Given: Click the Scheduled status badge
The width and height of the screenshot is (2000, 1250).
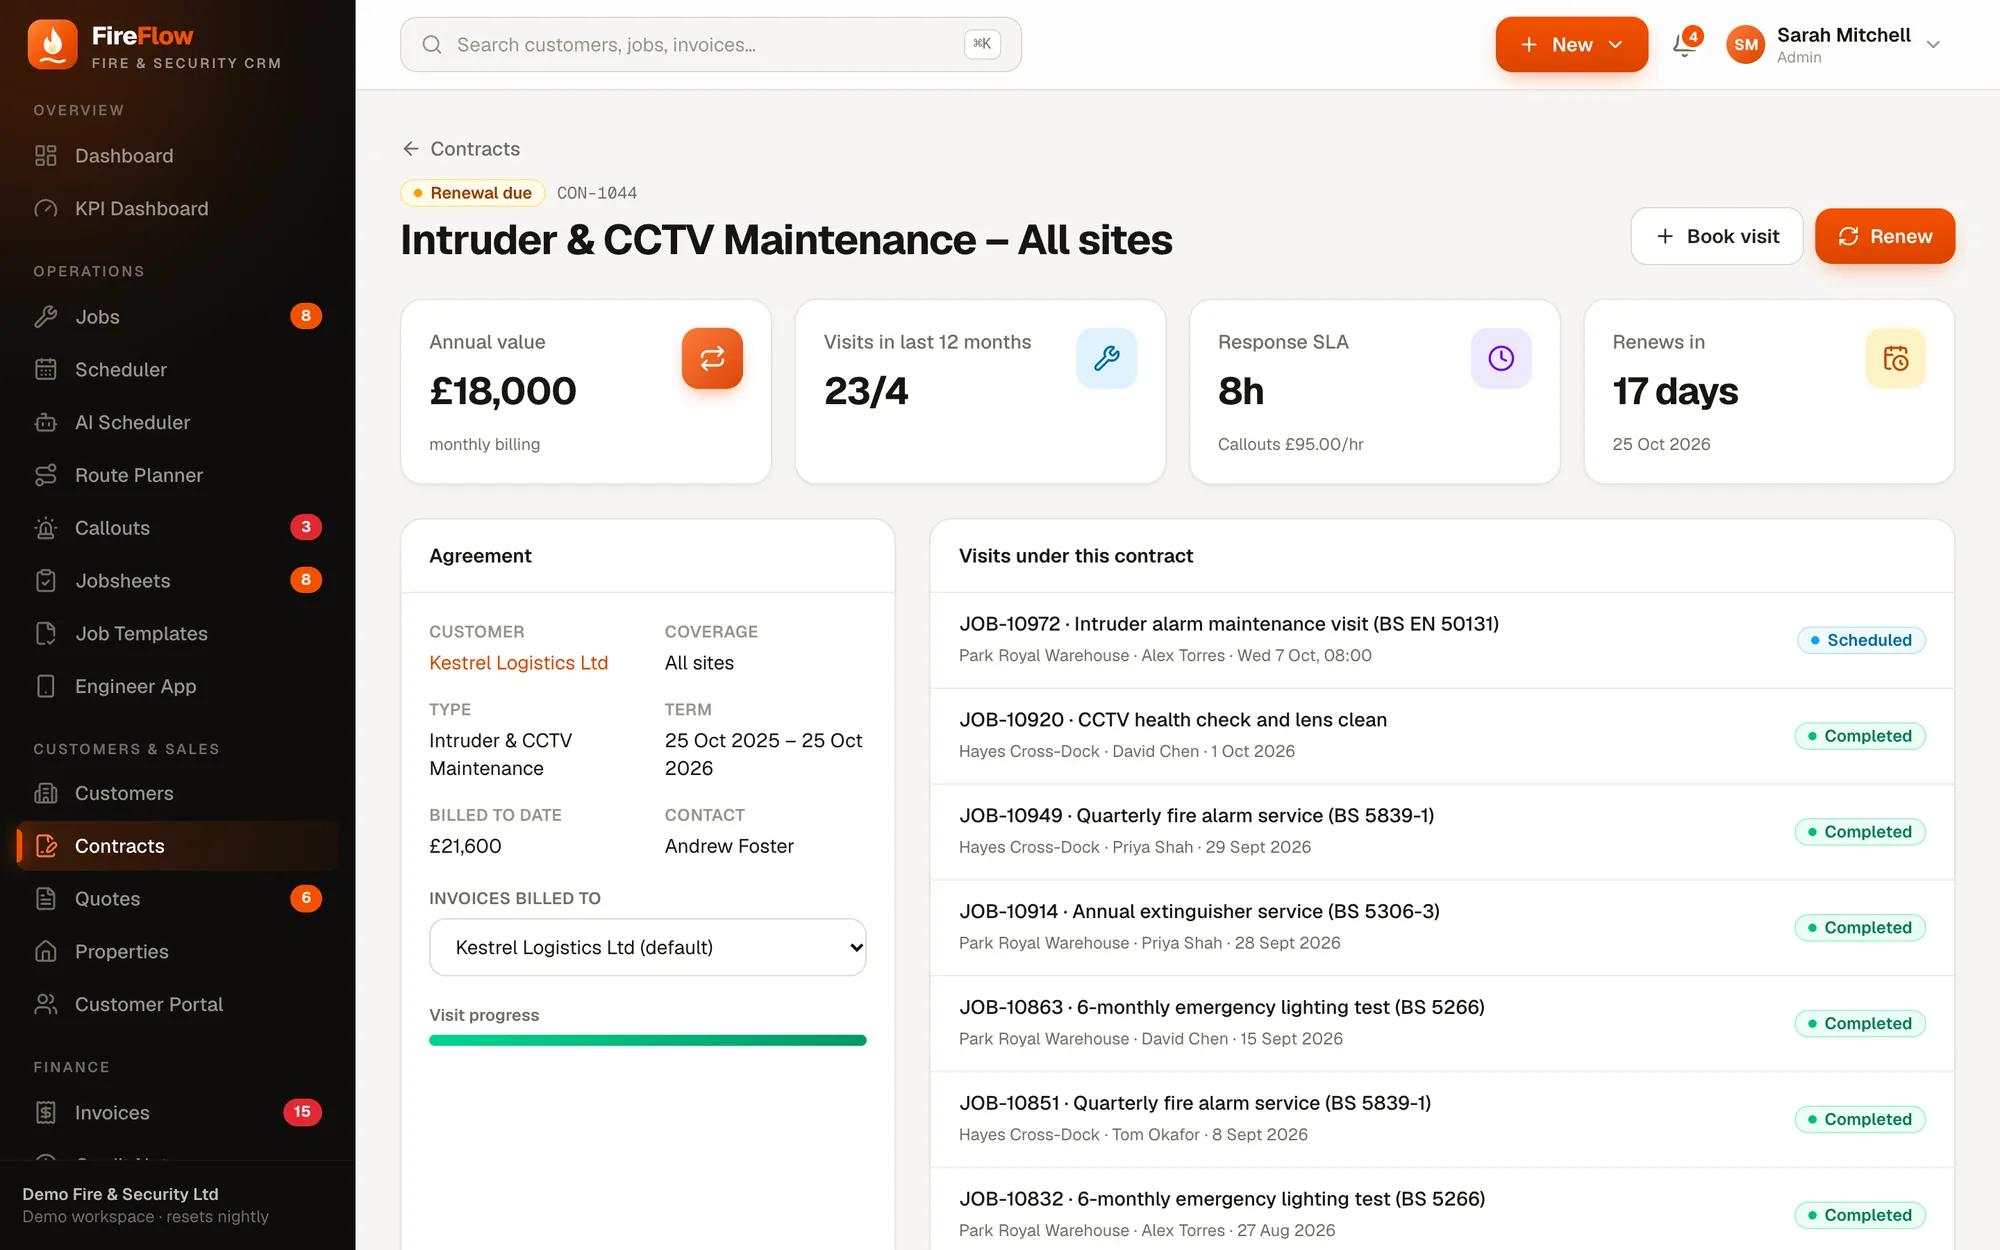Looking at the screenshot, I should 1861,640.
